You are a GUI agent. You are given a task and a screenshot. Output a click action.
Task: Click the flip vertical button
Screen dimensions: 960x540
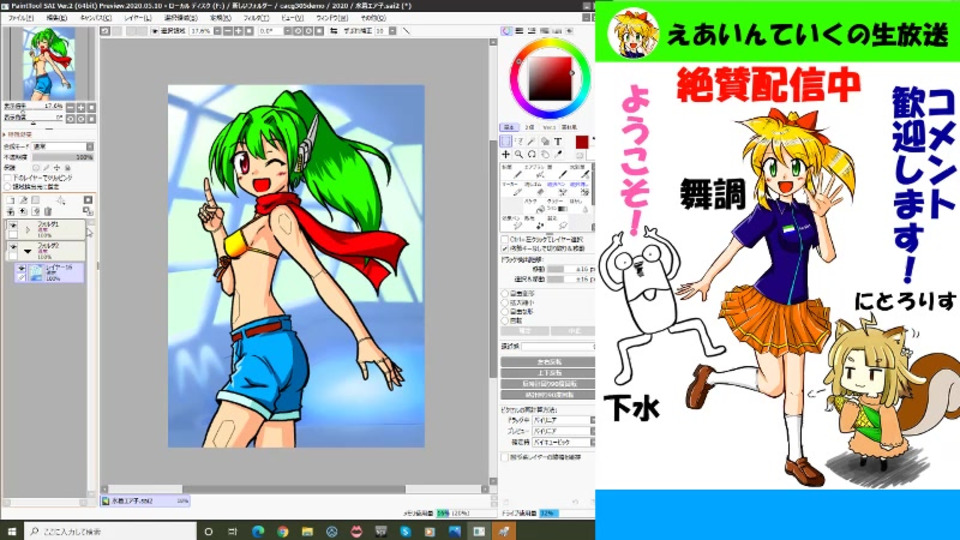coord(547,373)
